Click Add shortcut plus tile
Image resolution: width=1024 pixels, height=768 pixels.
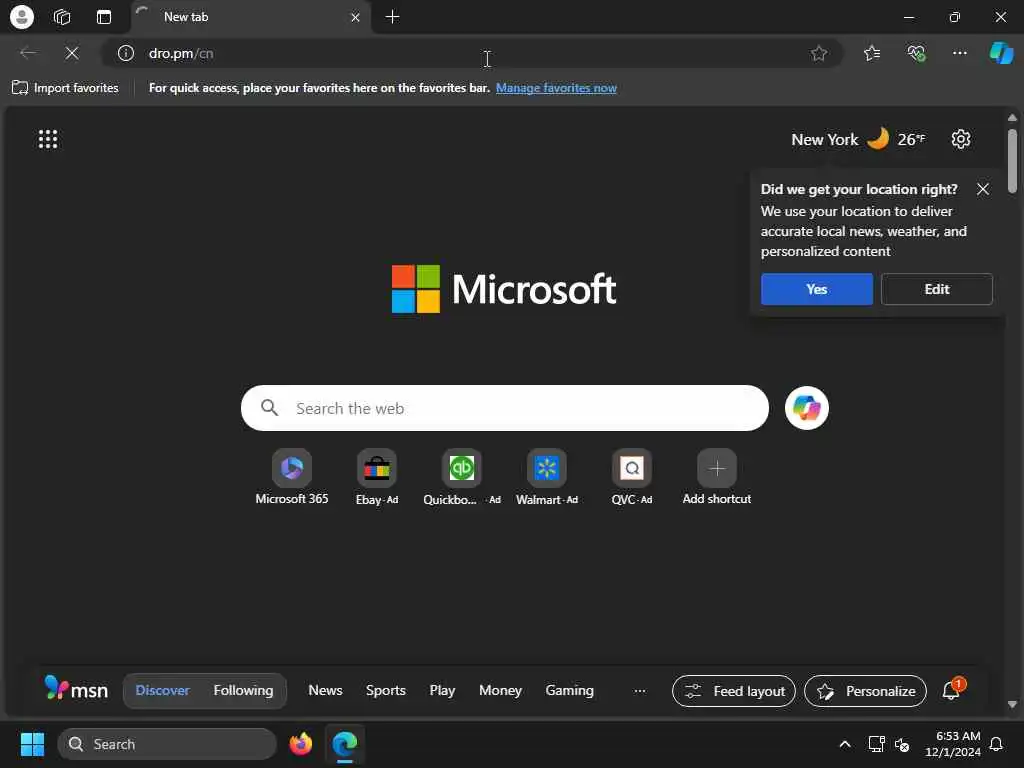pyautogui.click(x=716, y=477)
